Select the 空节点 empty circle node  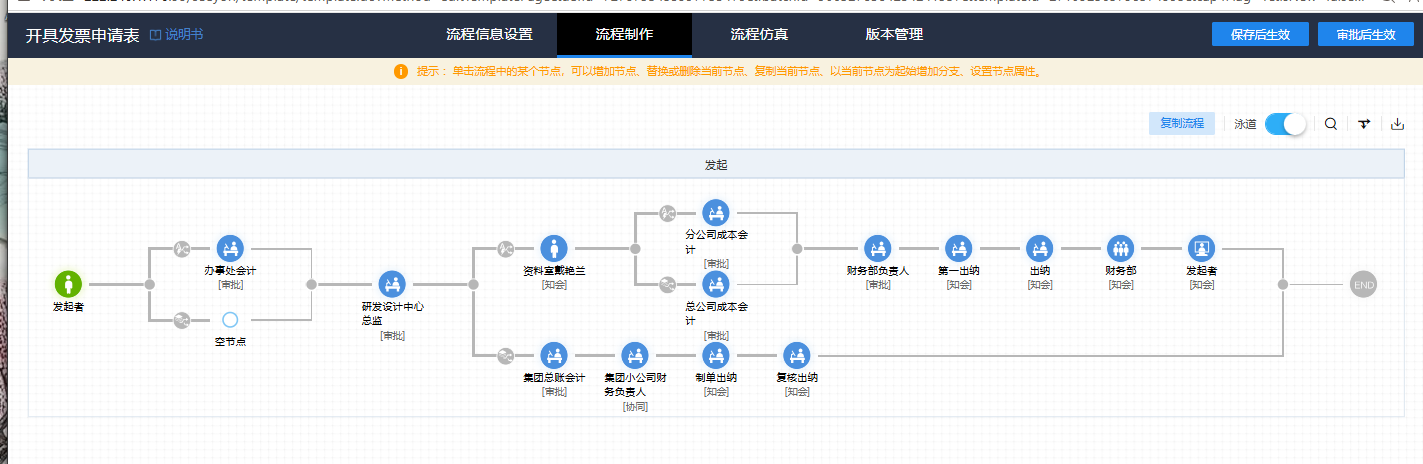point(230,320)
